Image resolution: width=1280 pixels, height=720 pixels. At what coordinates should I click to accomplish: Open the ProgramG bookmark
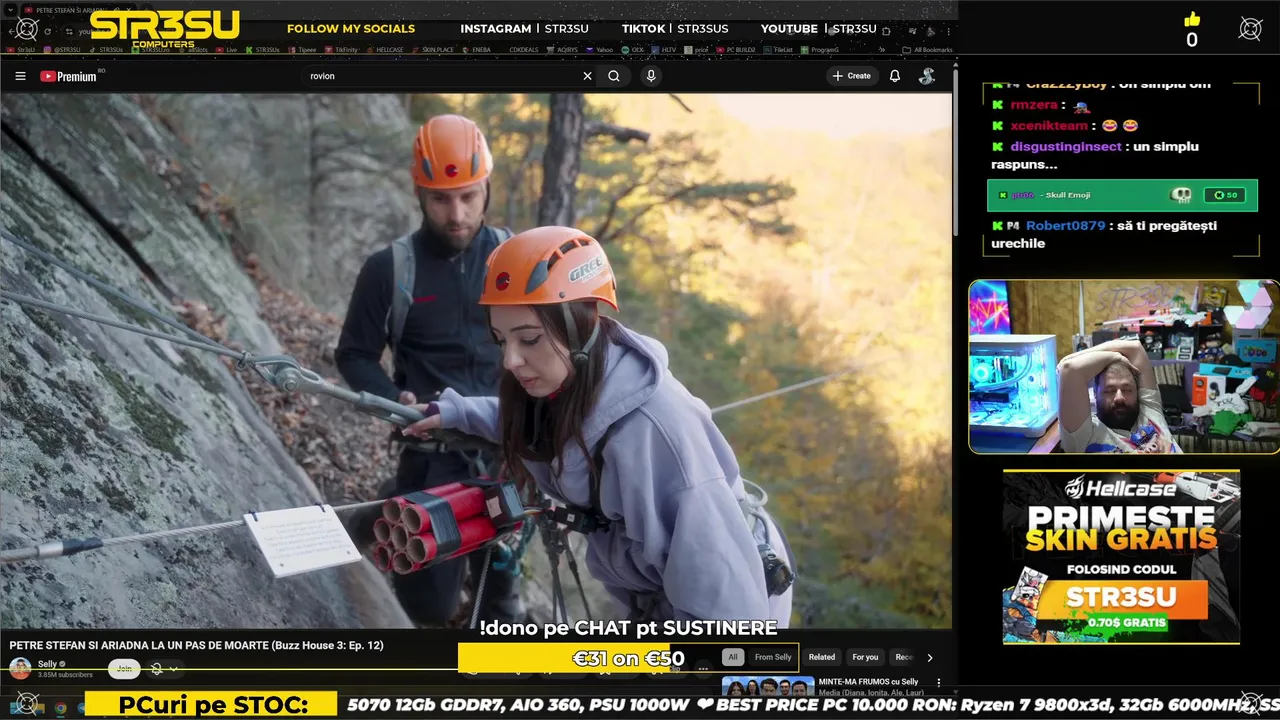pyautogui.click(x=820, y=50)
